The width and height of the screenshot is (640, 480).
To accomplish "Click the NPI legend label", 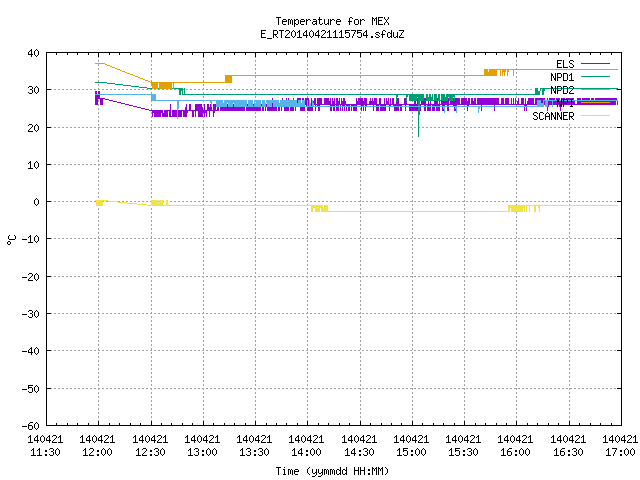I will [565, 103].
